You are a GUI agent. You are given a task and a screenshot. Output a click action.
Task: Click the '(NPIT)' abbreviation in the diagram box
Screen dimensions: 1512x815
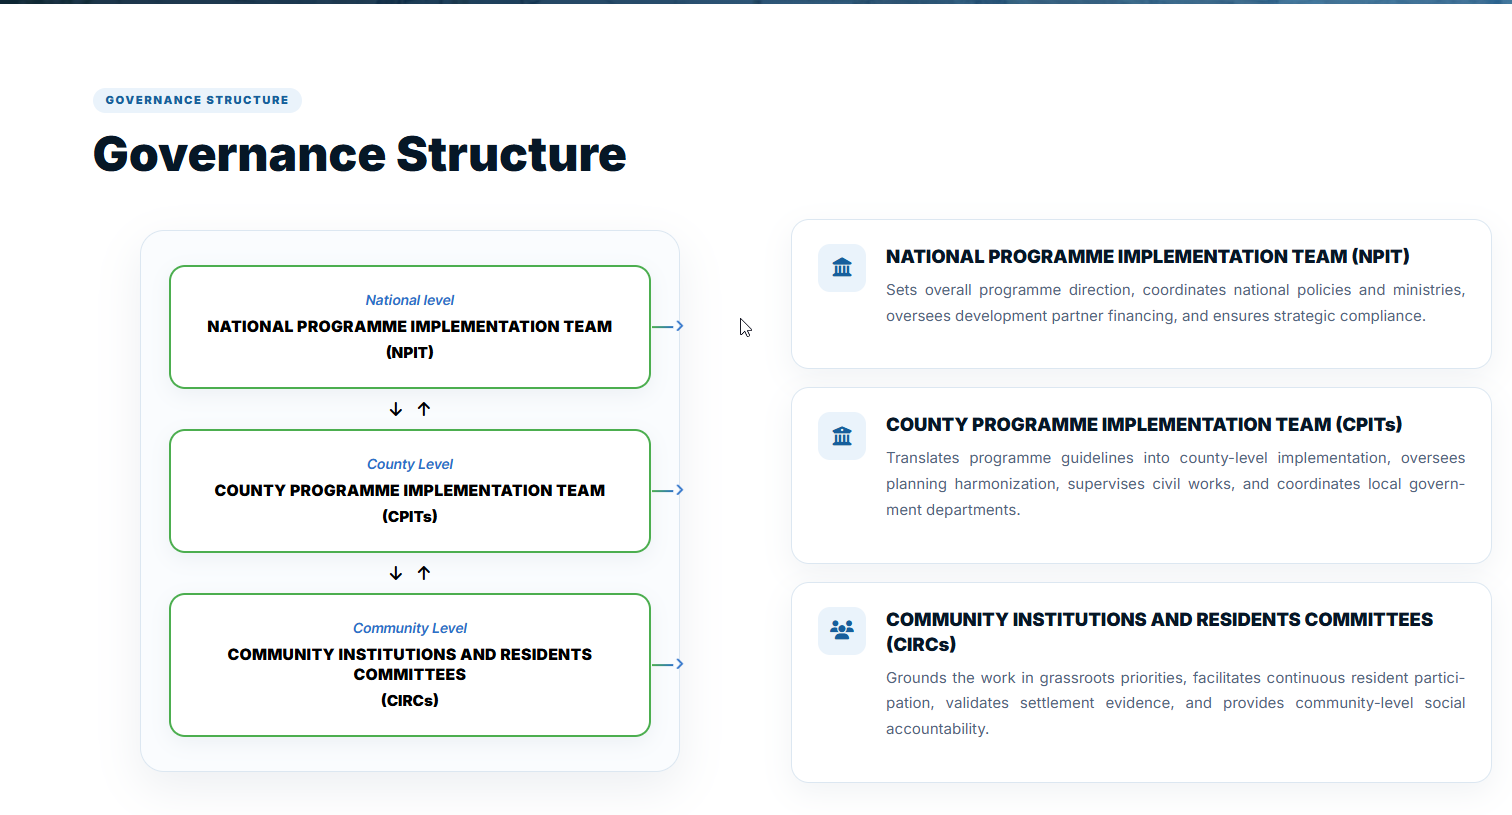410,352
